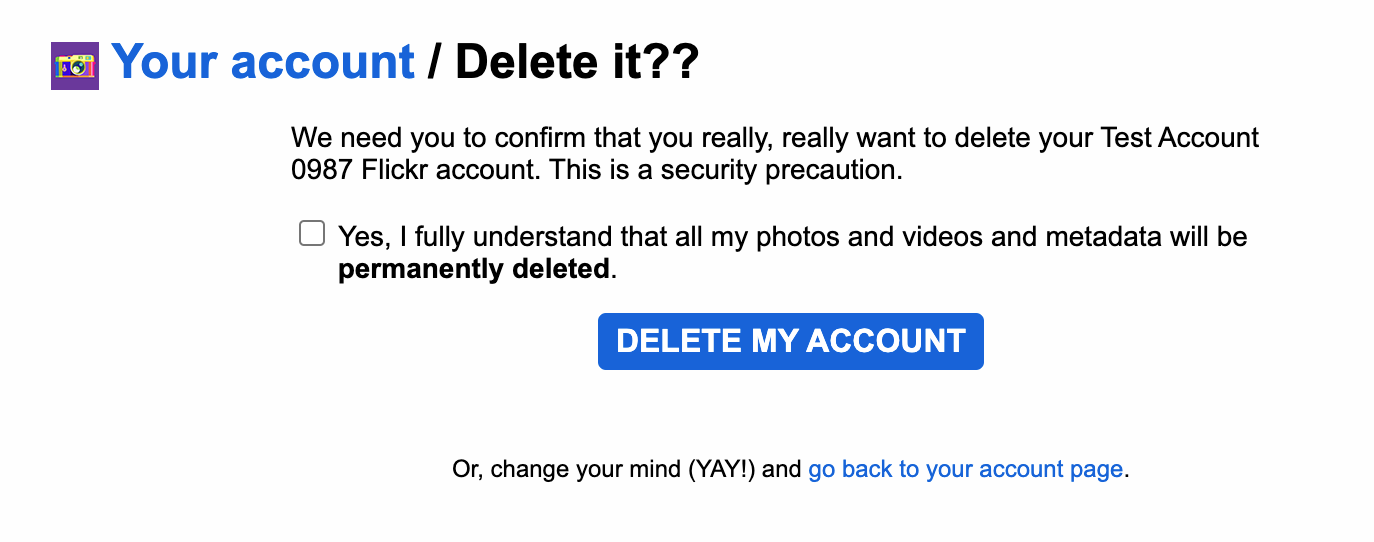Open the "Your account" heading link
1374x542 pixels.
(263, 62)
